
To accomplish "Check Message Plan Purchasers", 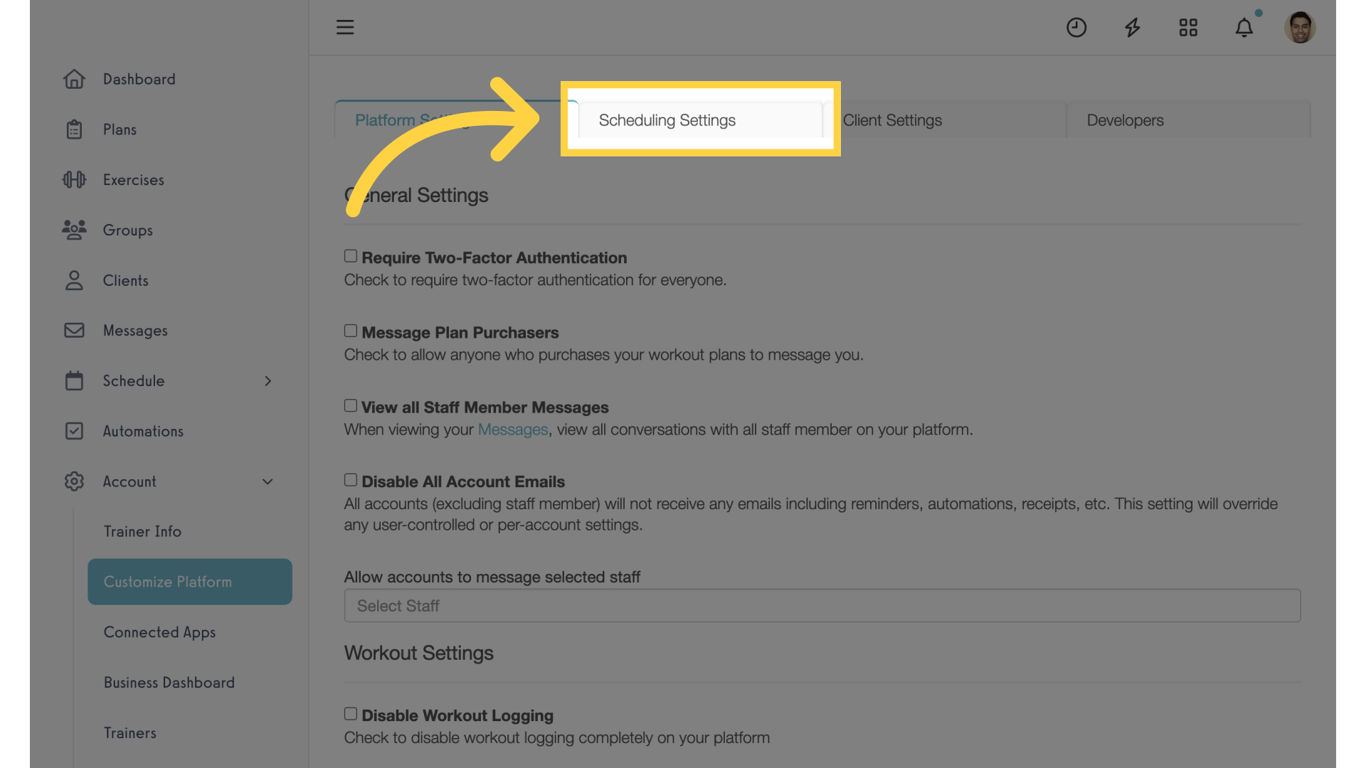I will tap(350, 330).
